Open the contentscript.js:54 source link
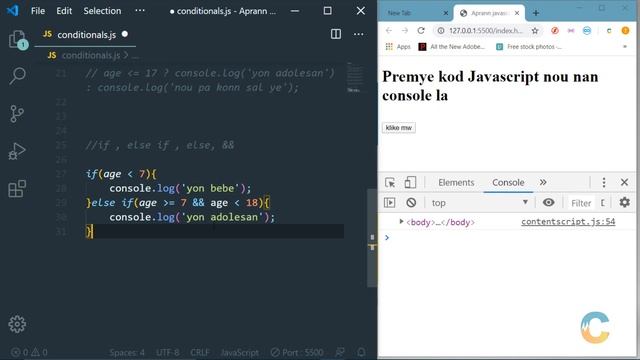640x360 pixels. point(568,222)
